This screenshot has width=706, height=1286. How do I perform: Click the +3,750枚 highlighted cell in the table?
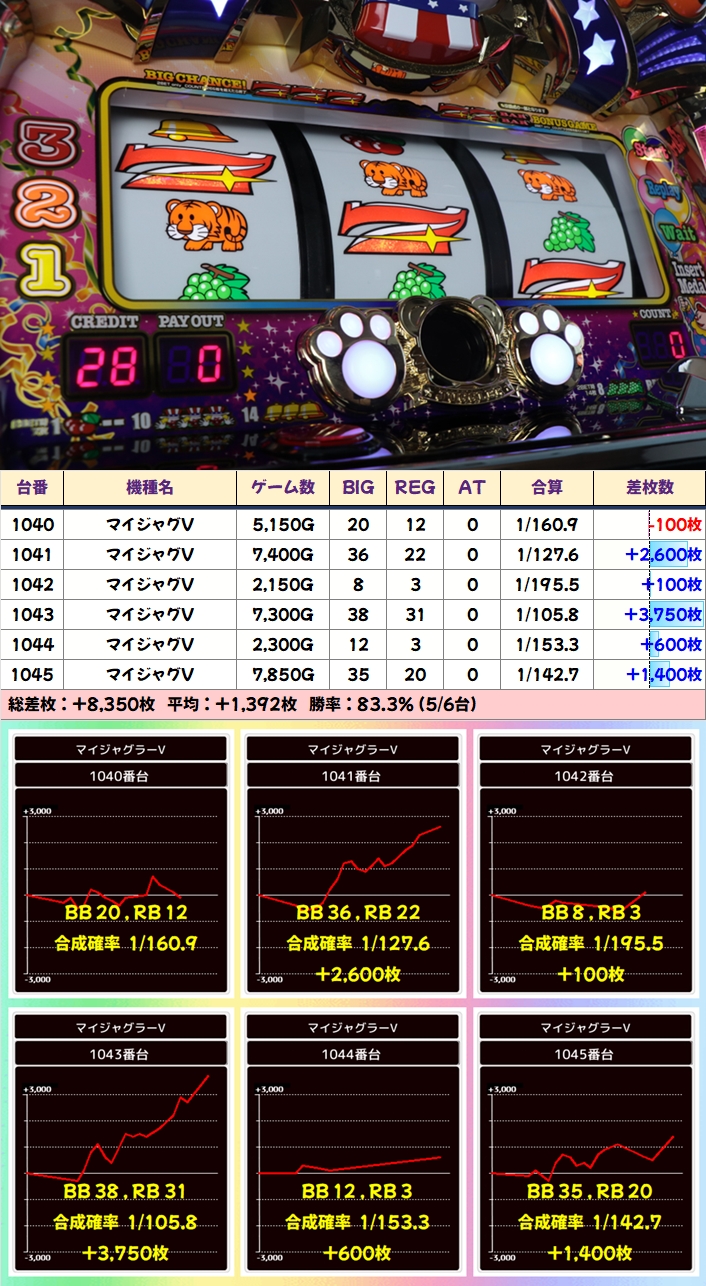[x=663, y=614]
